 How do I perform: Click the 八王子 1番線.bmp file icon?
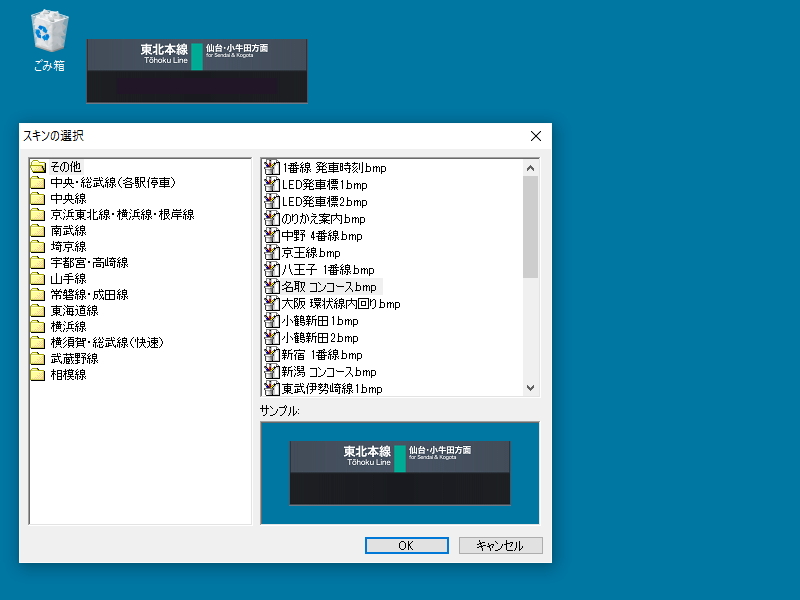pyautogui.click(x=272, y=270)
